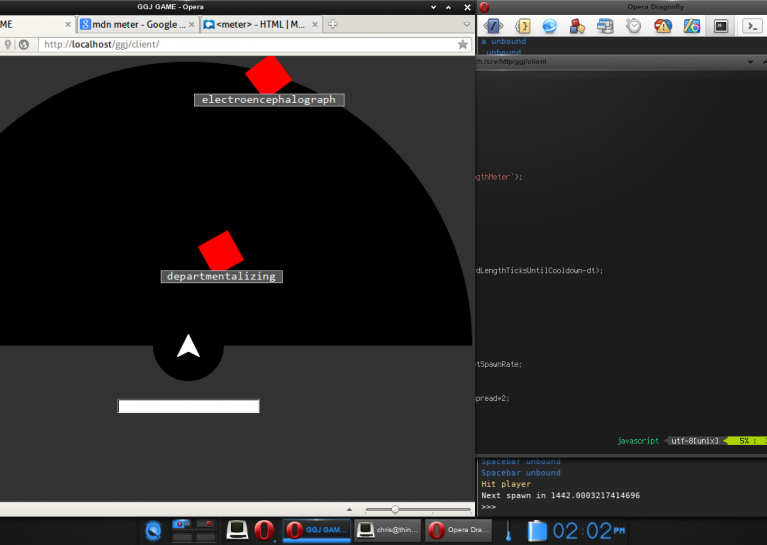Open the Storage panel in Dragonfly
The width and height of the screenshot is (767, 545).
pos(606,26)
